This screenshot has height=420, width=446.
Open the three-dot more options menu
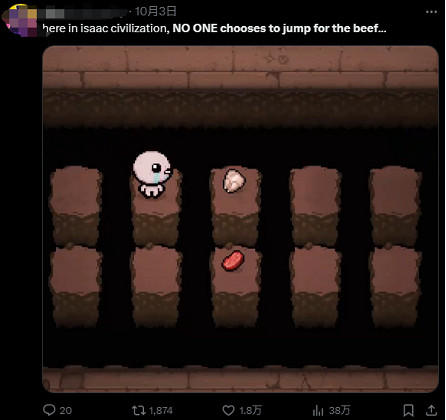(x=431, y=12)
